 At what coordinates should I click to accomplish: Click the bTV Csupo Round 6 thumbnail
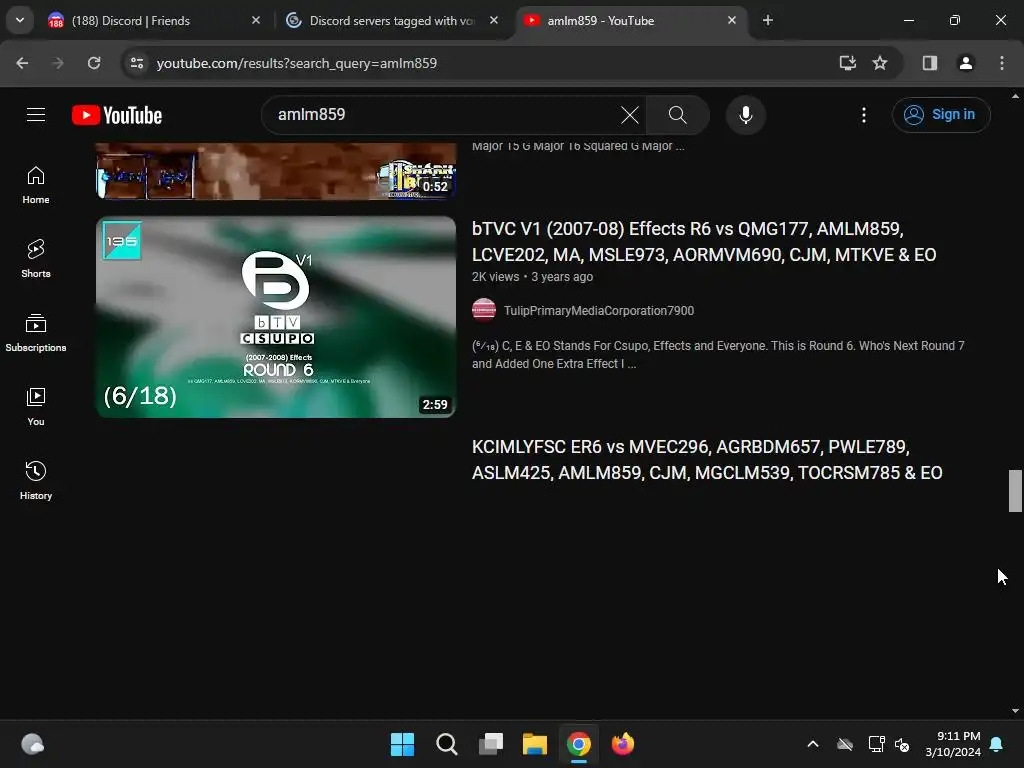[276, 317]
